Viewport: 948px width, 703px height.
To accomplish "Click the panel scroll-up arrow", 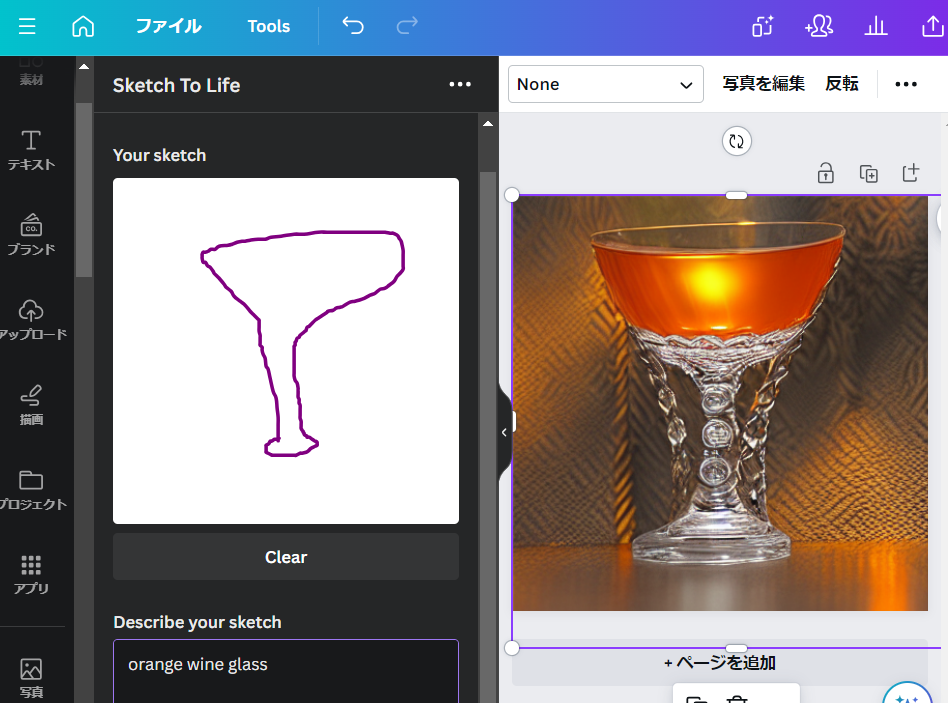I will 488,124.
